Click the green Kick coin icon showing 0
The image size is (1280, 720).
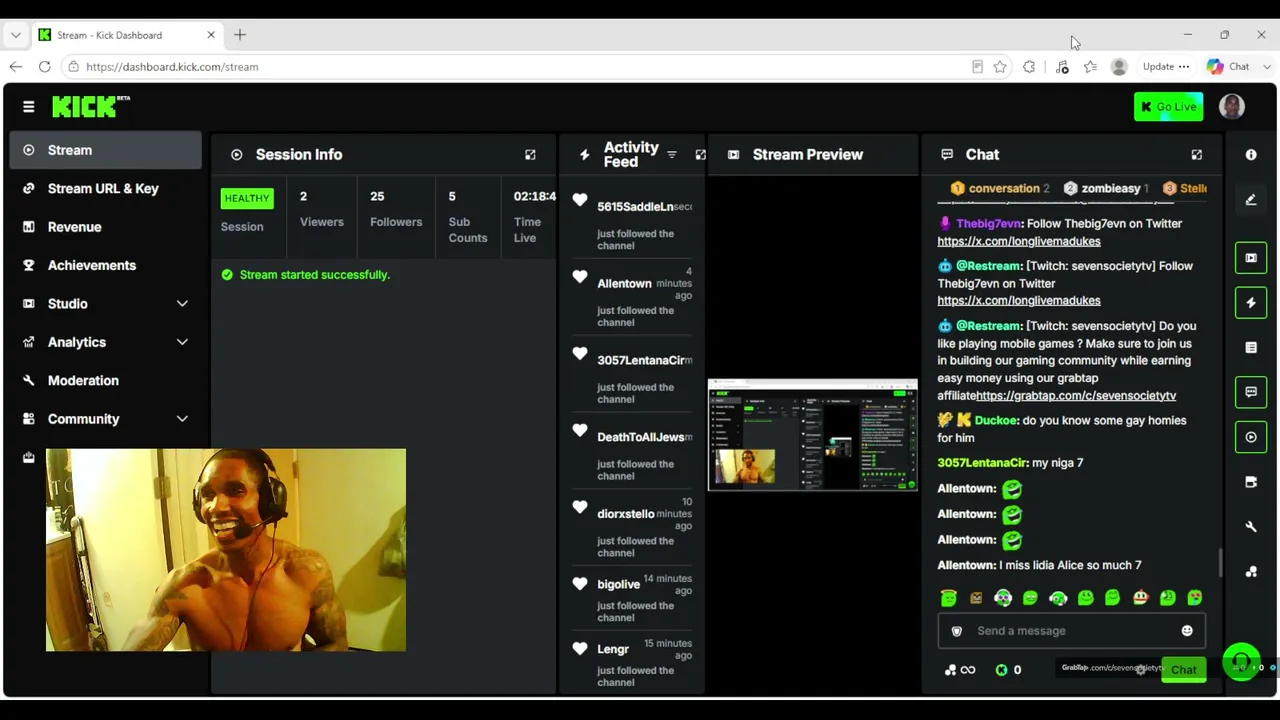tap(1001, 670)
